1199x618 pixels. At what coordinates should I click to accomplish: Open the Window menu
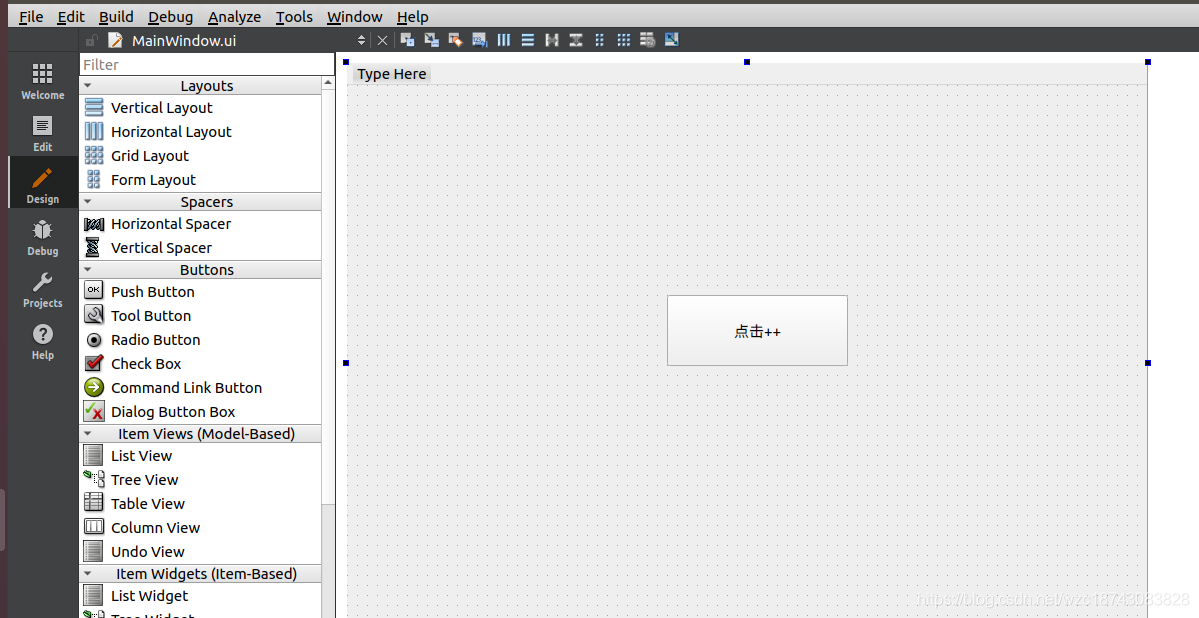pos(355,17)
